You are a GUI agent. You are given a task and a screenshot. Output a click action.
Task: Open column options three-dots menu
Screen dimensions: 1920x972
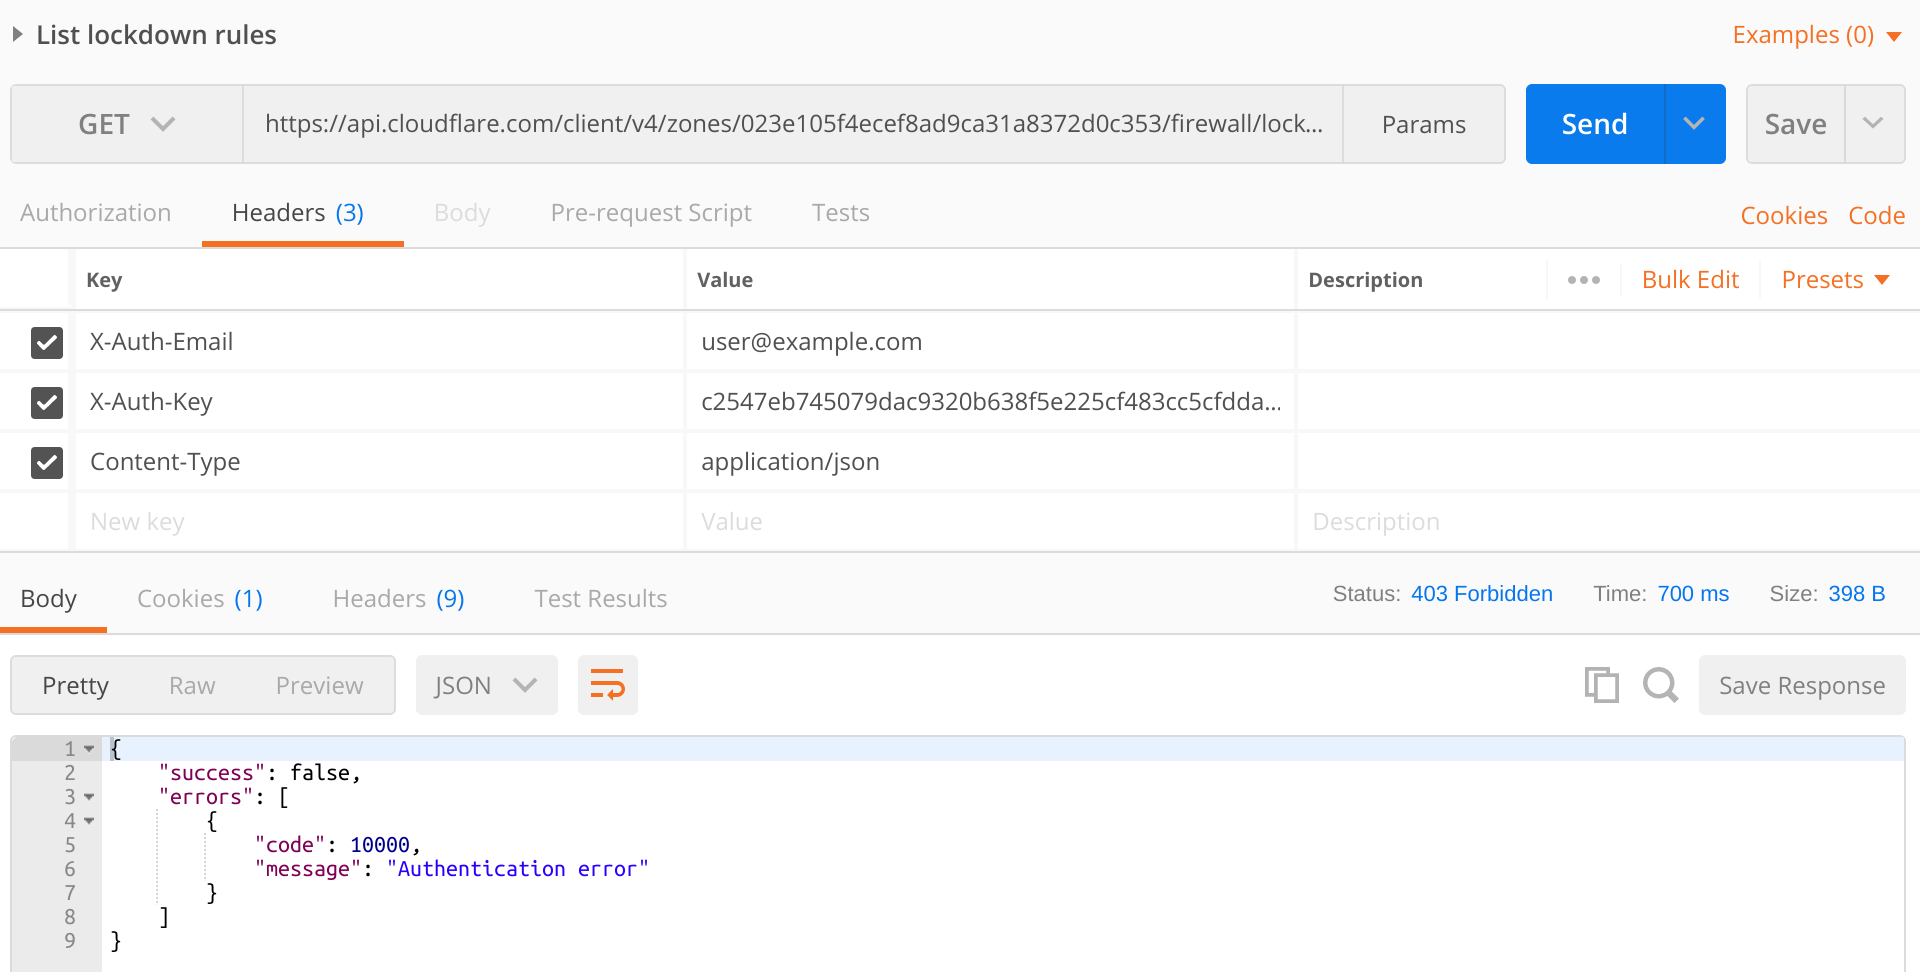(1583, 280)
